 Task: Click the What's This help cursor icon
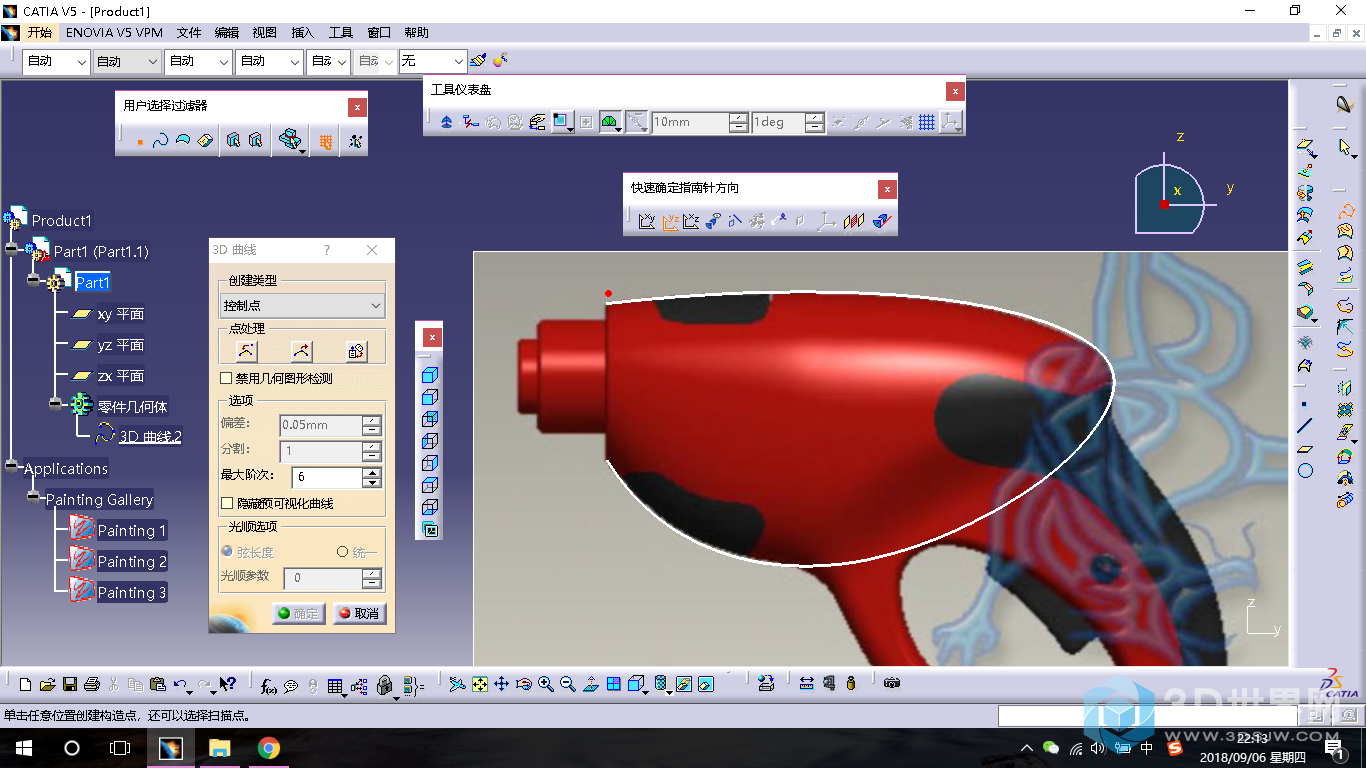pos(227,685)
